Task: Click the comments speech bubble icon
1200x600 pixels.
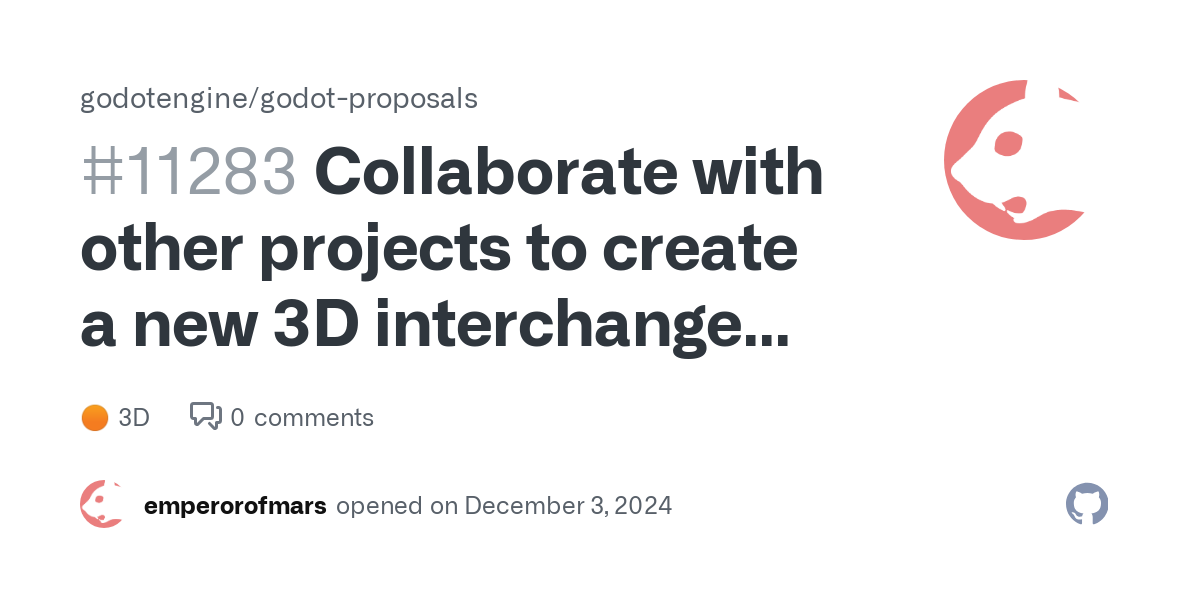Action: pos(205,416)
